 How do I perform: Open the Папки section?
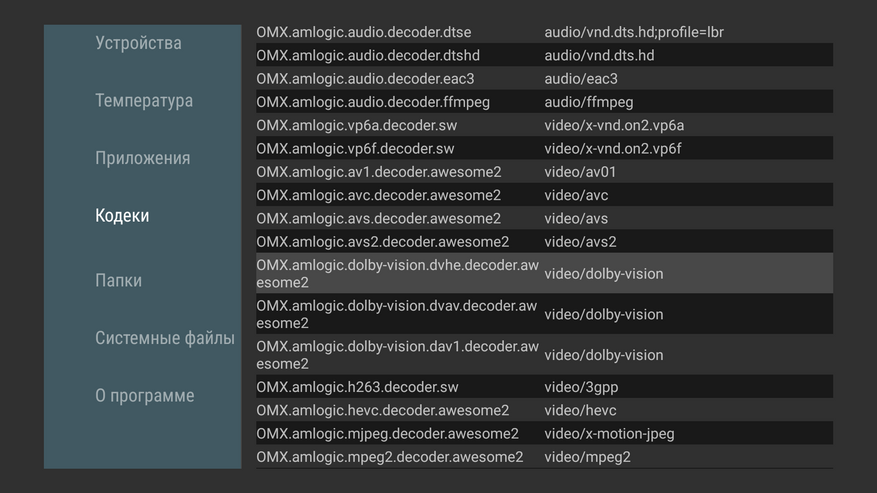118,281
